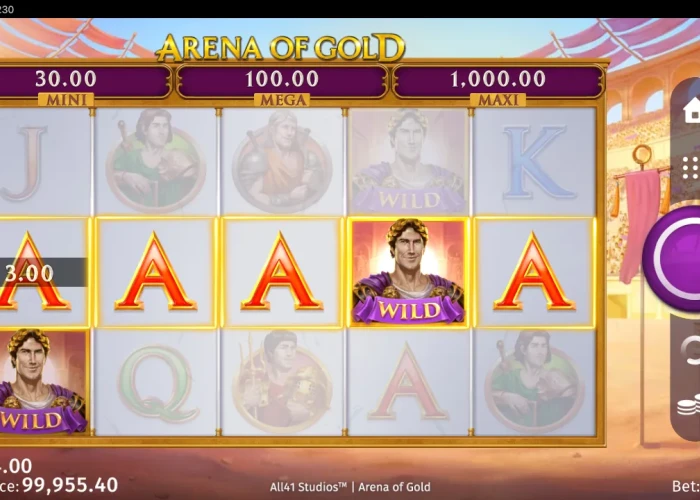Click the bottom-left Wild emperor symbol
Image resolution: width=700 pixels, height=500 pixels.
pos(42,382)
